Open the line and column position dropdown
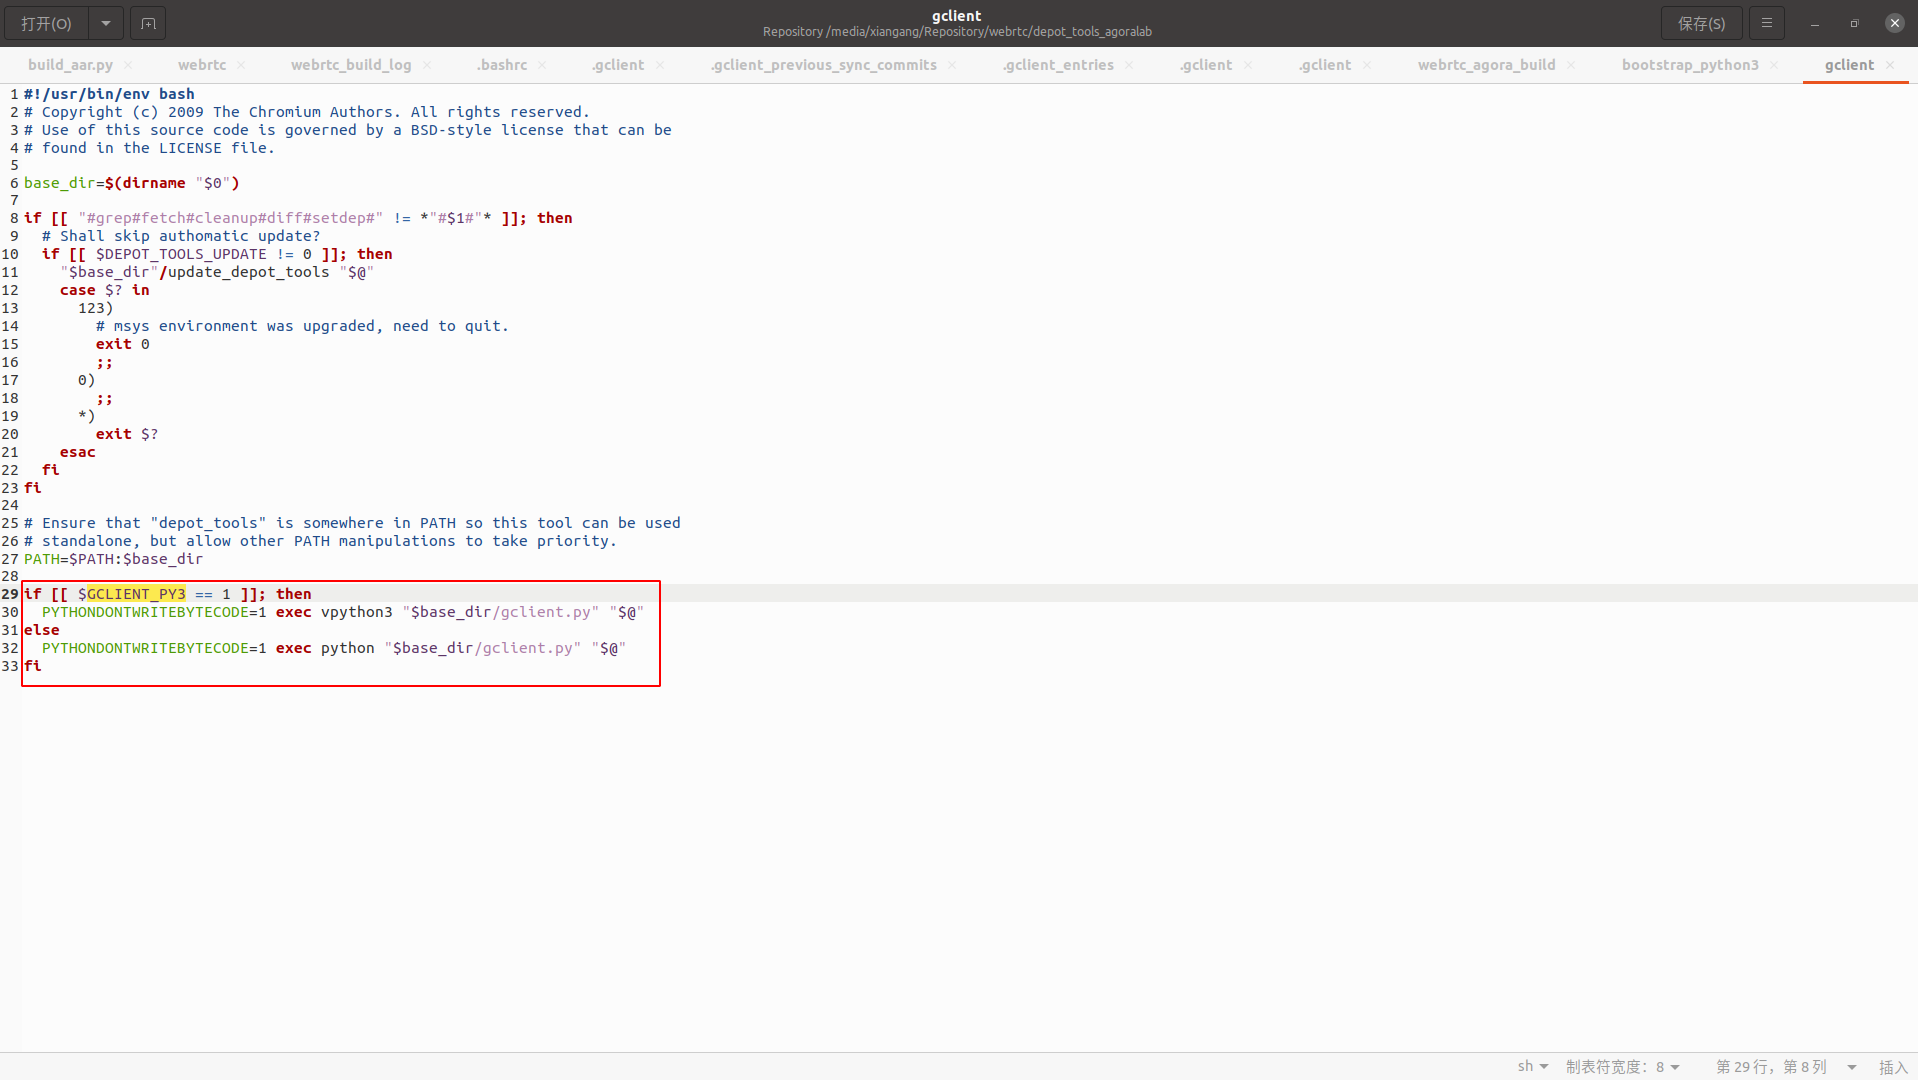This screenshot has width=1918, height=1080. (1786, 1067)
